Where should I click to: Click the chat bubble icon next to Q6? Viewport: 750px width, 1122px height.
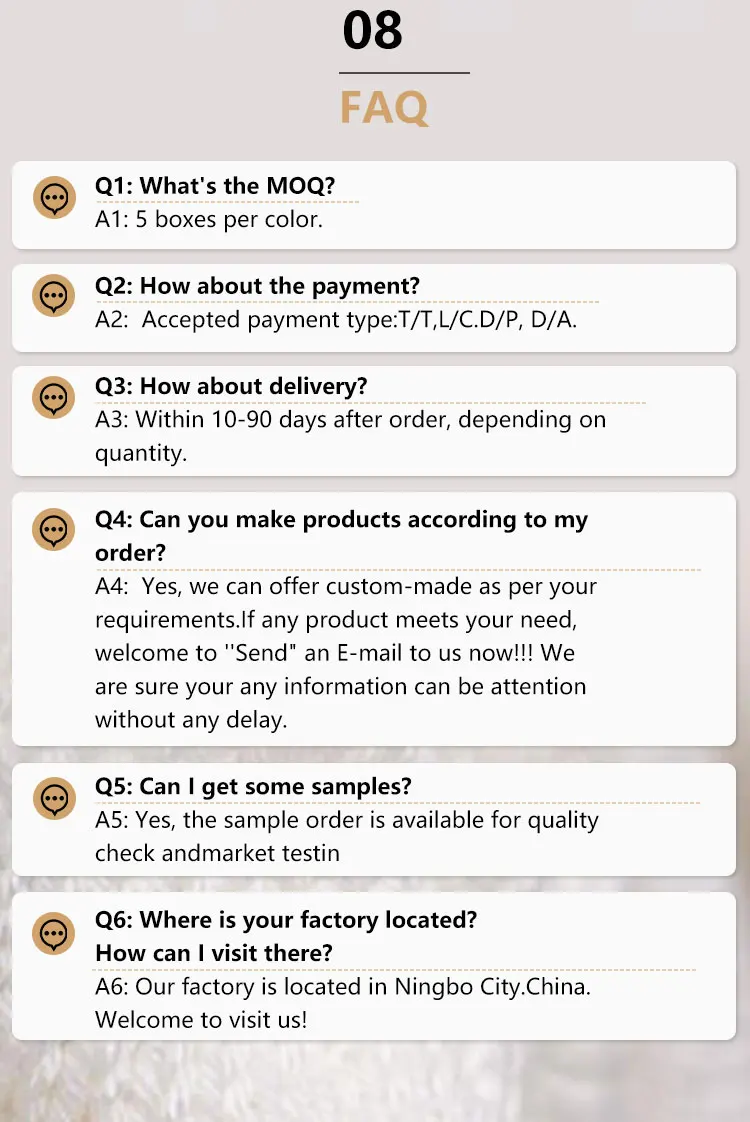point(54,933)
